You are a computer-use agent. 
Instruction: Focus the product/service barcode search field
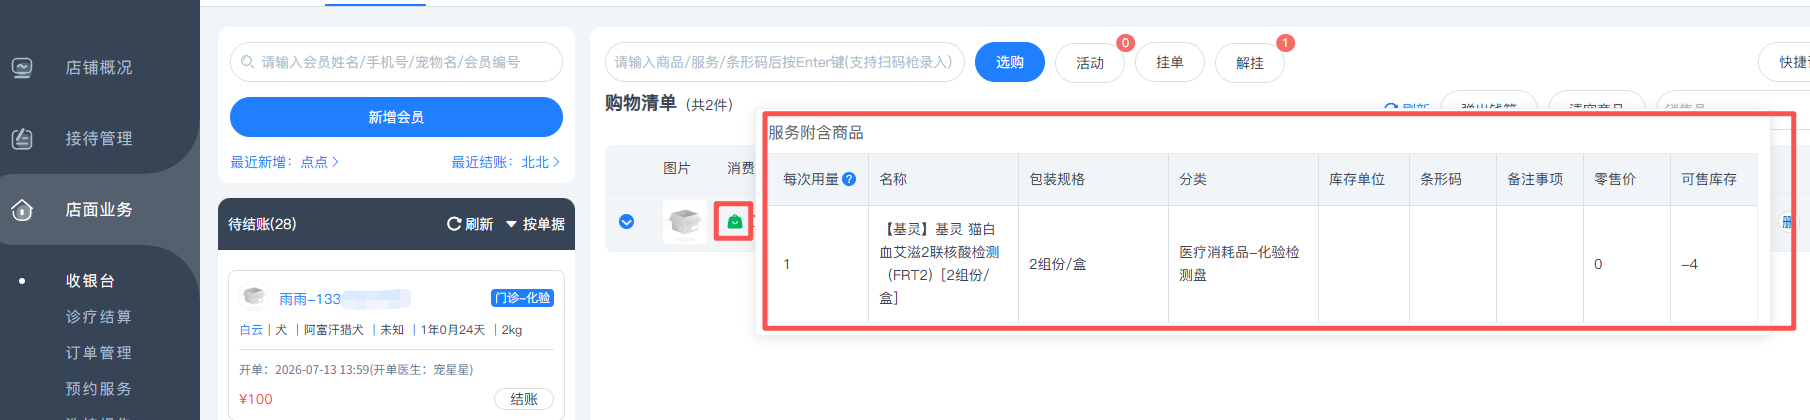(x=785, y=62)
